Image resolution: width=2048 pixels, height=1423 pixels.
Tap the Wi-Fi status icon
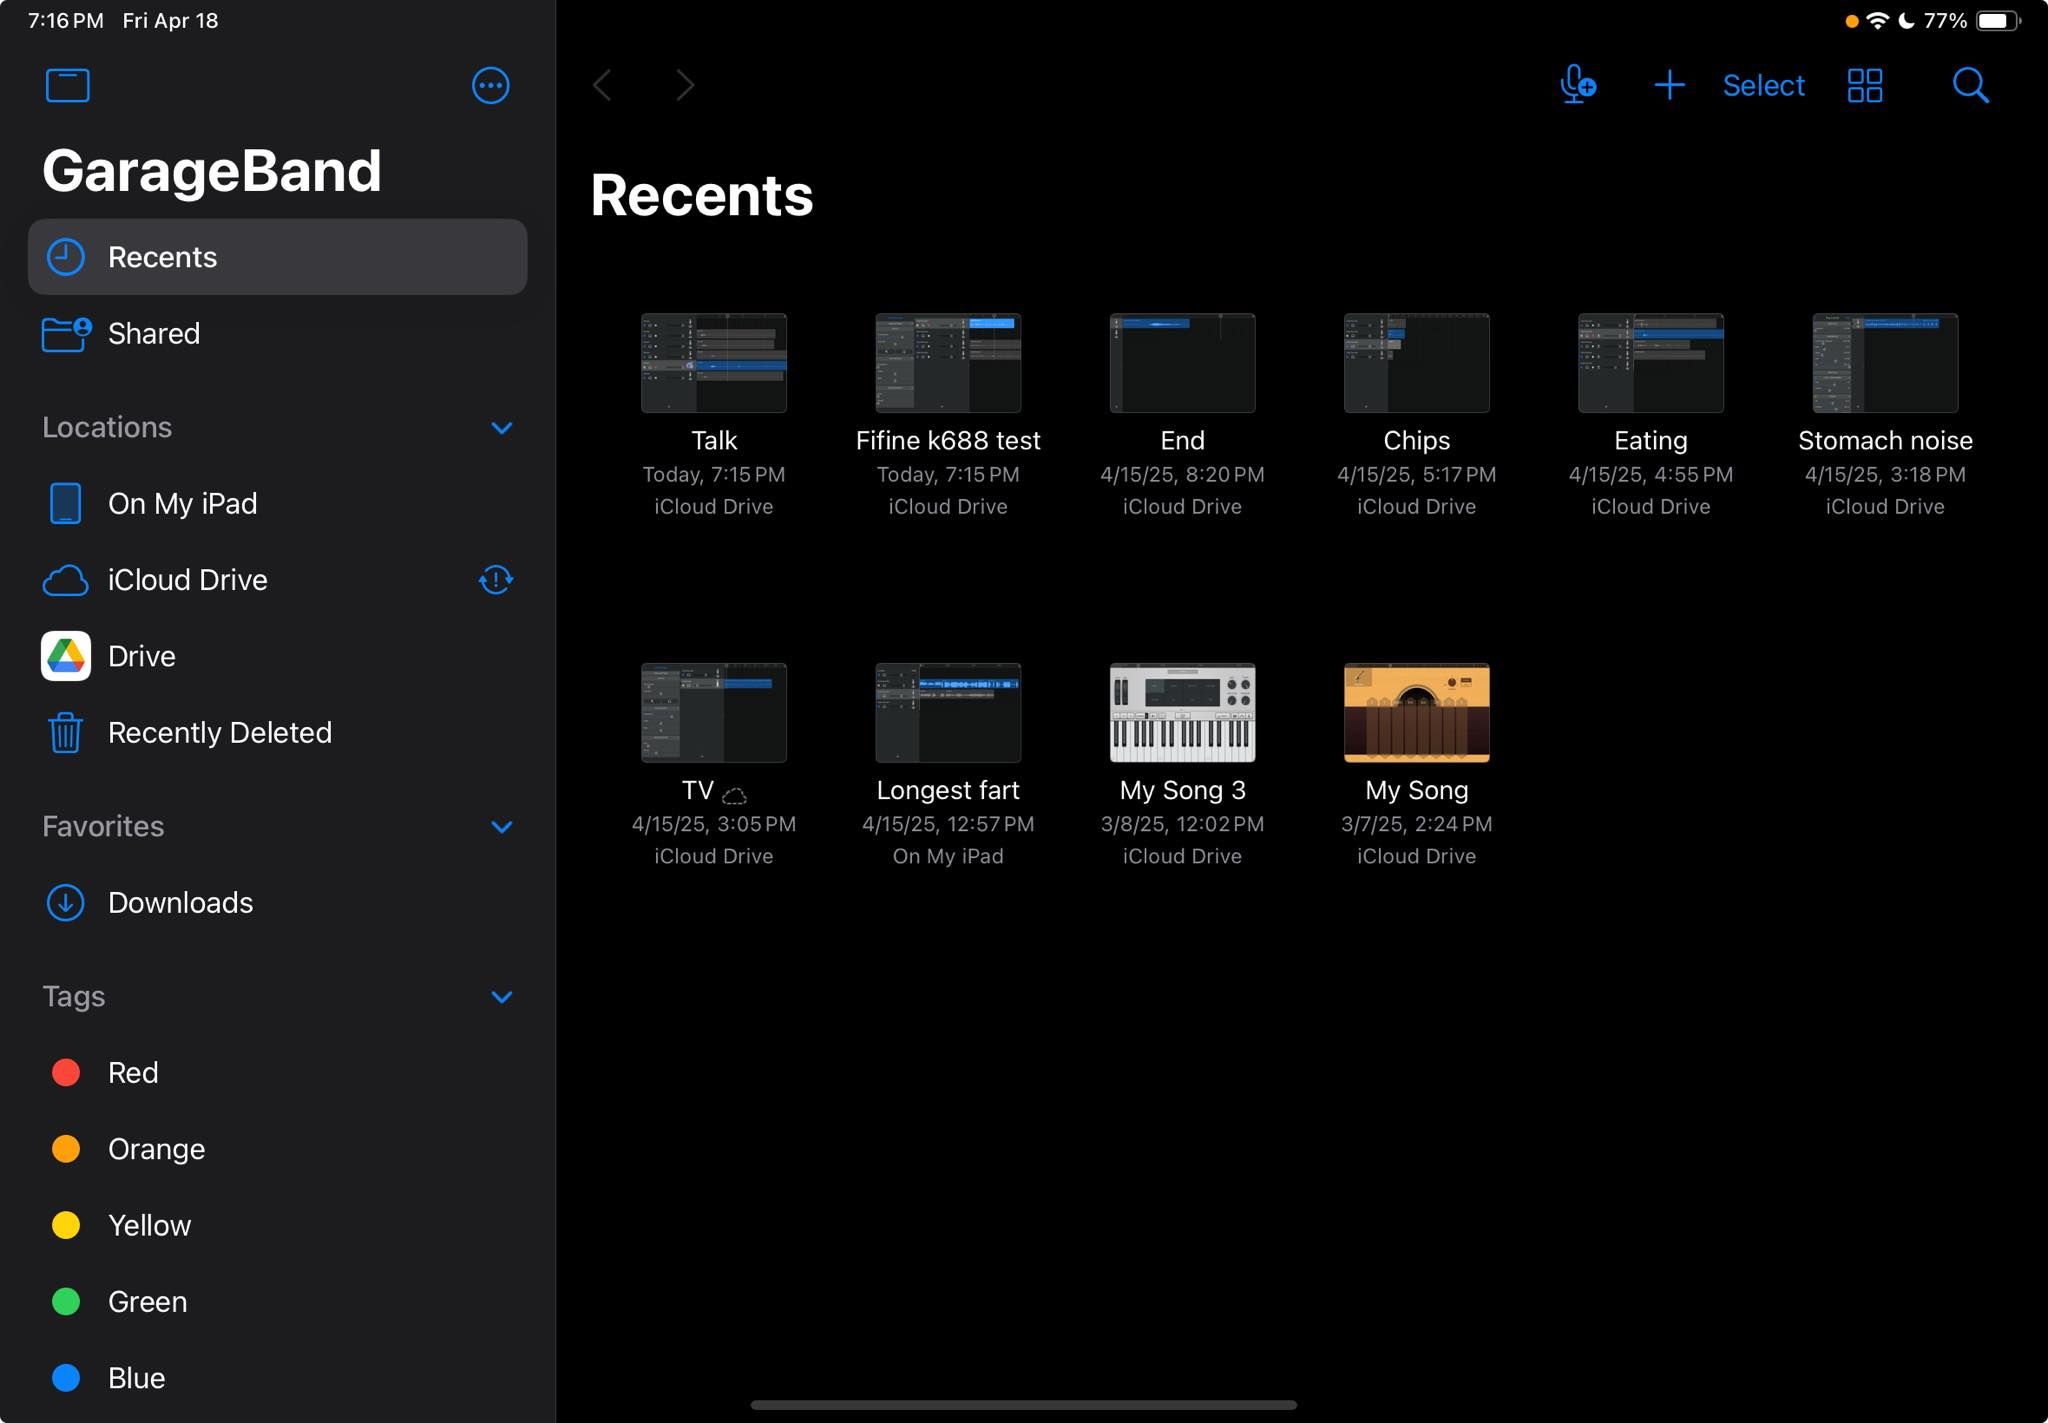pos(1878,21)
